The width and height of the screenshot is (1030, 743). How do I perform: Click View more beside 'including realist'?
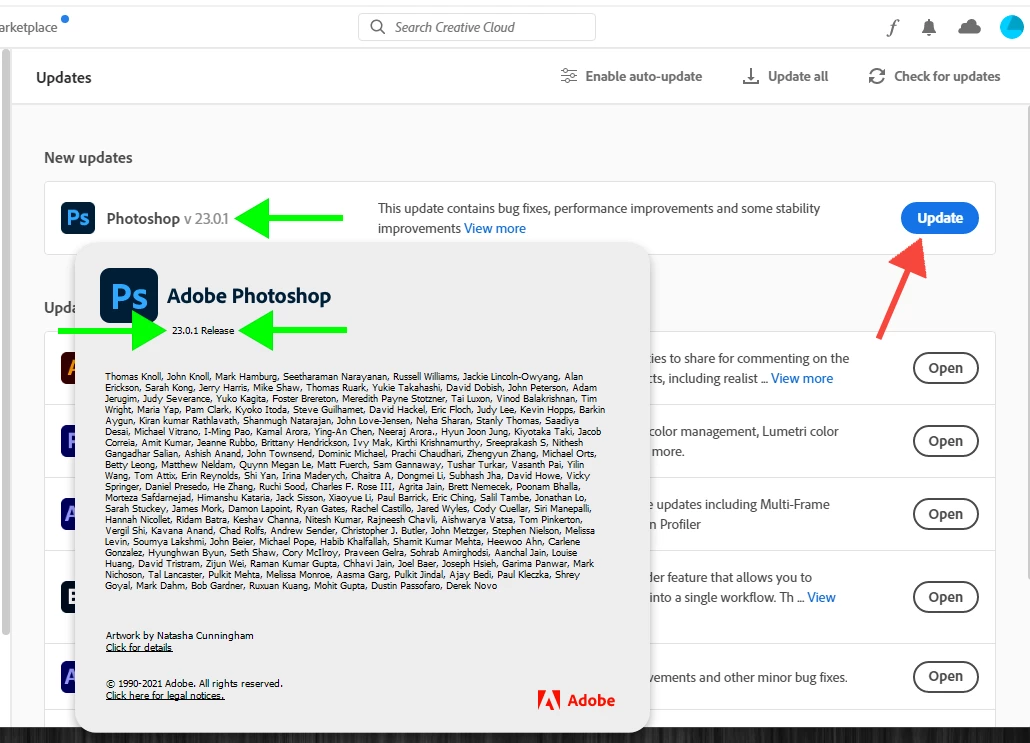802,378
